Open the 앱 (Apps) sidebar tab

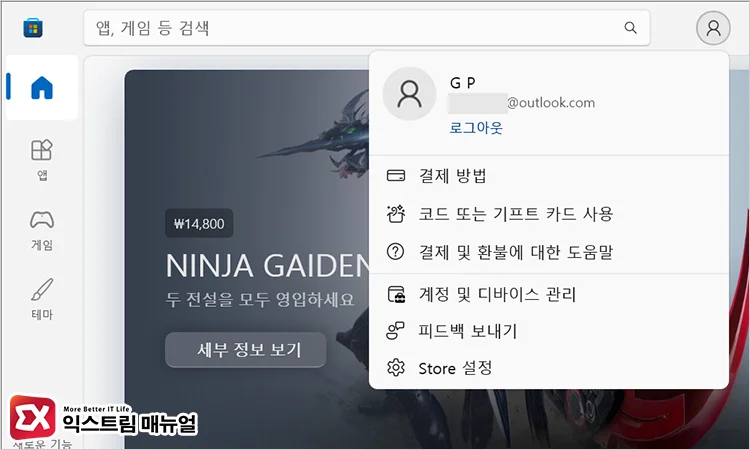click(42, 160)
